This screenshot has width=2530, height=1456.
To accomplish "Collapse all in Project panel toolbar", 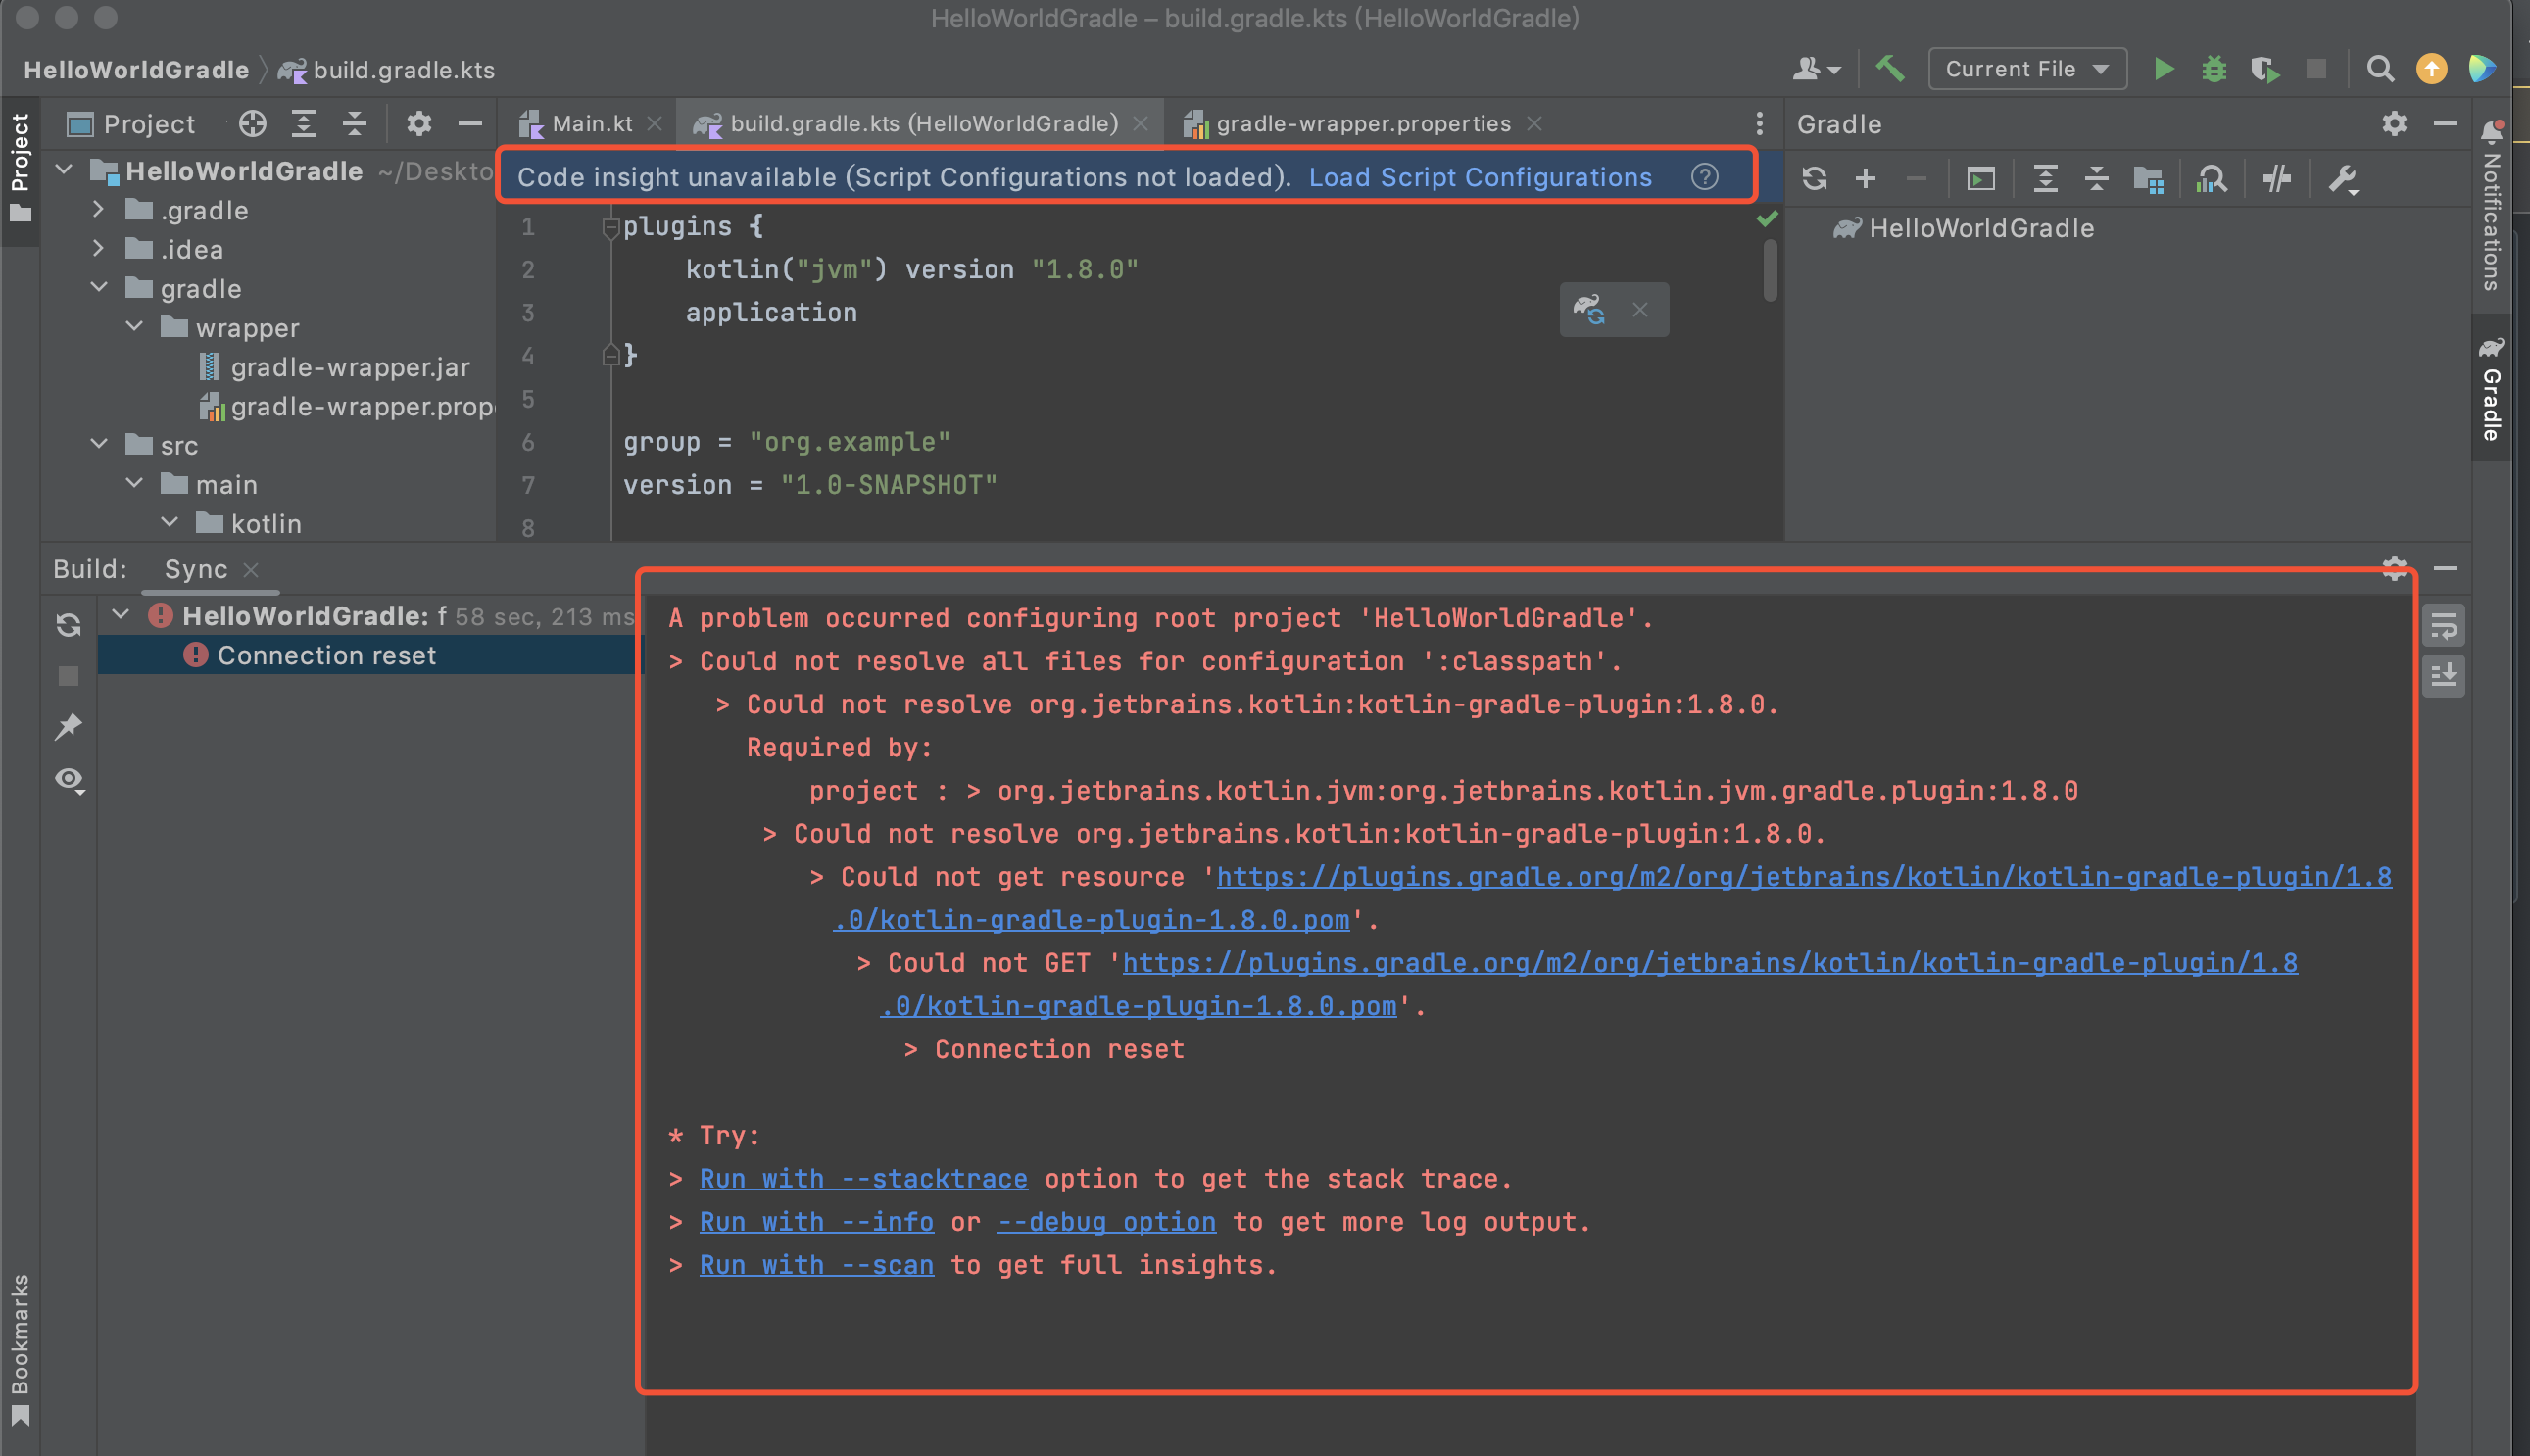I will coord(354,124).
